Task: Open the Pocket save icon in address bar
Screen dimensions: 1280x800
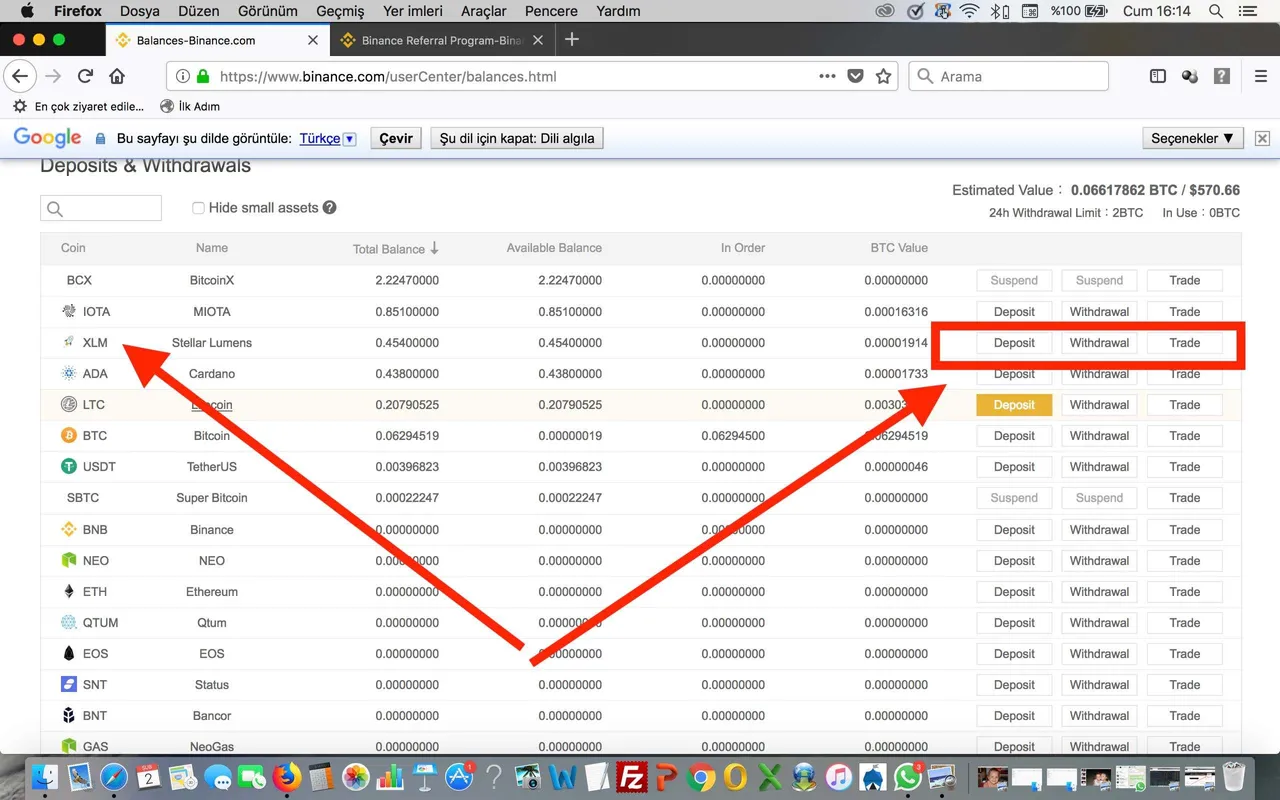Action: point(855,76)
